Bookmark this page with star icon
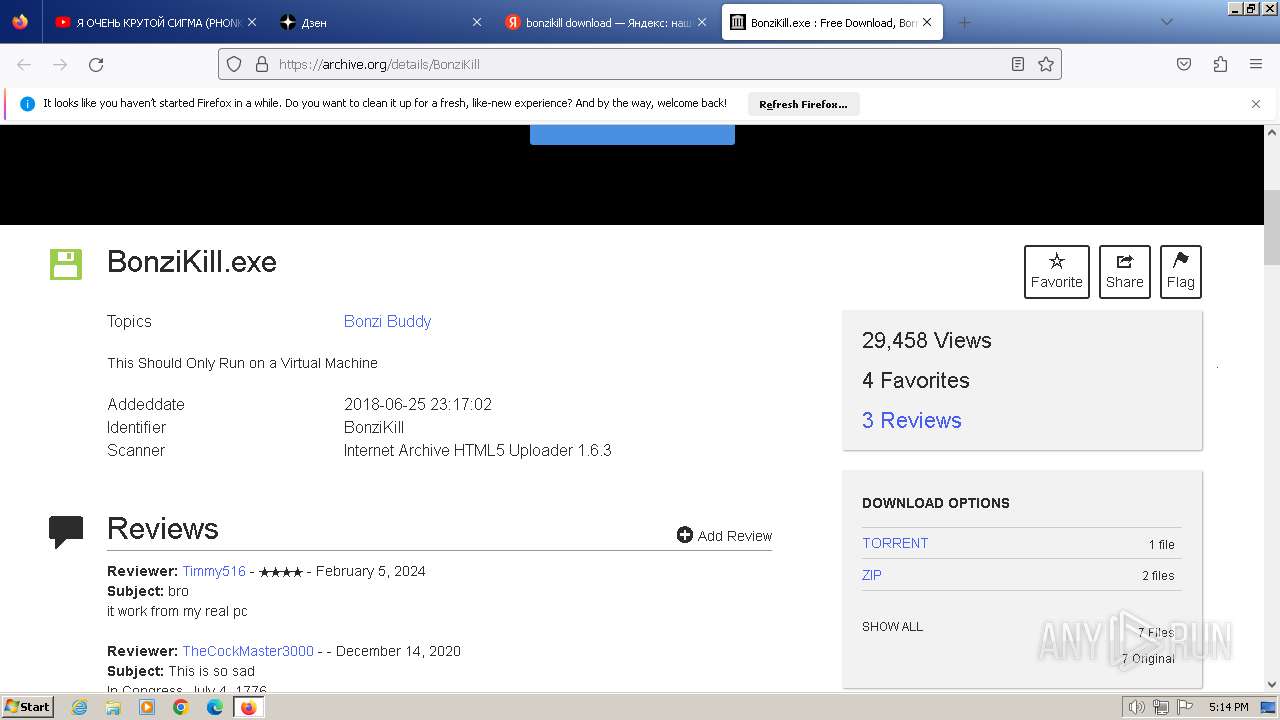 click(x=1046, y=64)
